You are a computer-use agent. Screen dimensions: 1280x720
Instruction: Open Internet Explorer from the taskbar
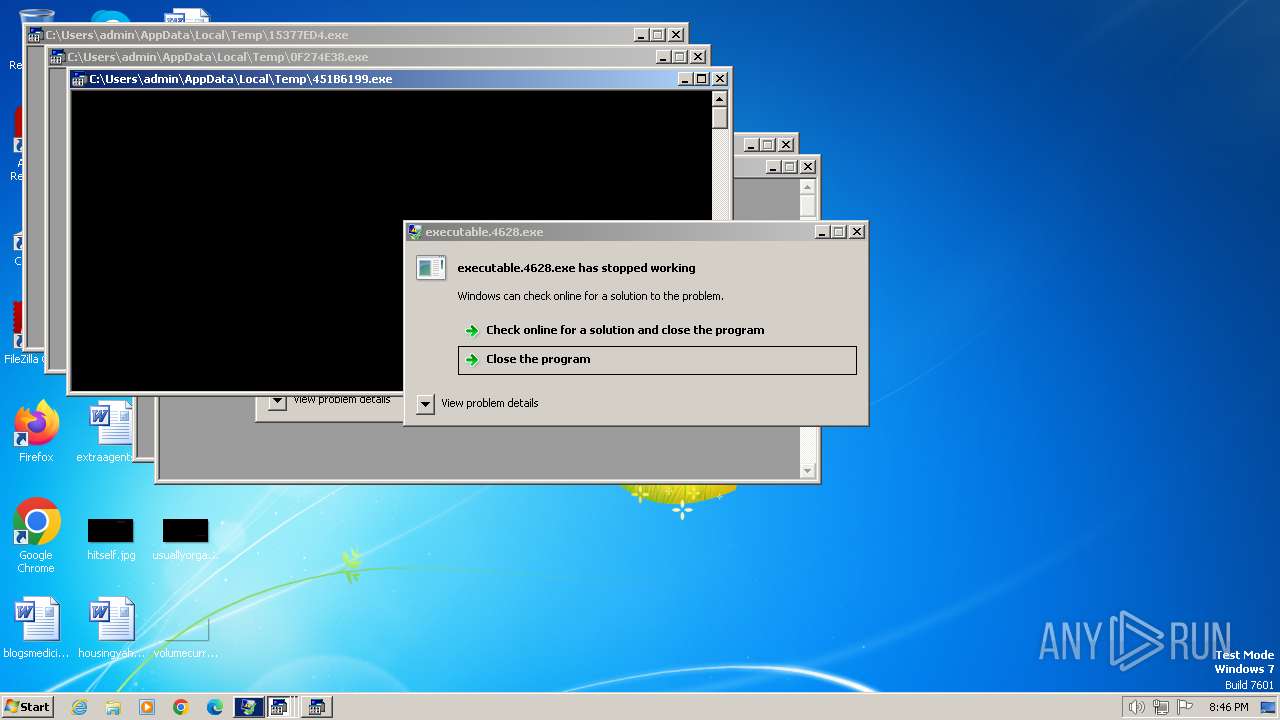79,707
